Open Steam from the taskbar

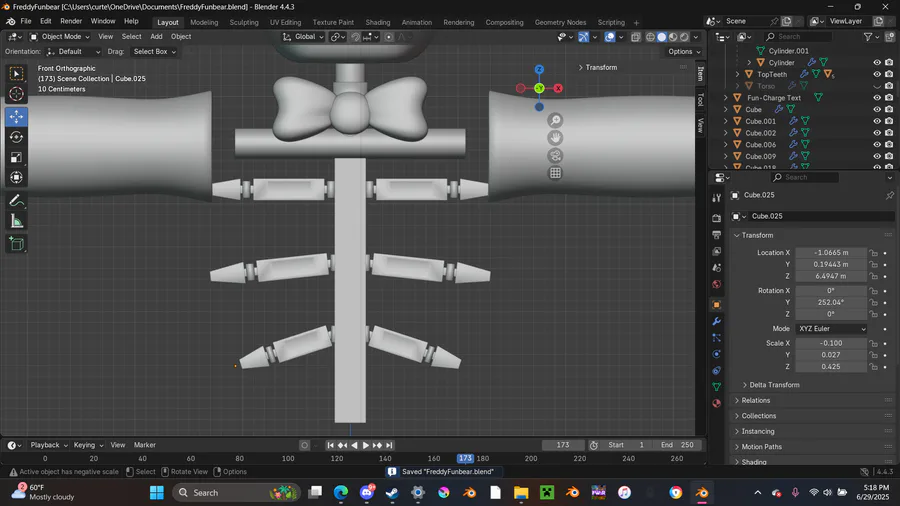[392, 492]
